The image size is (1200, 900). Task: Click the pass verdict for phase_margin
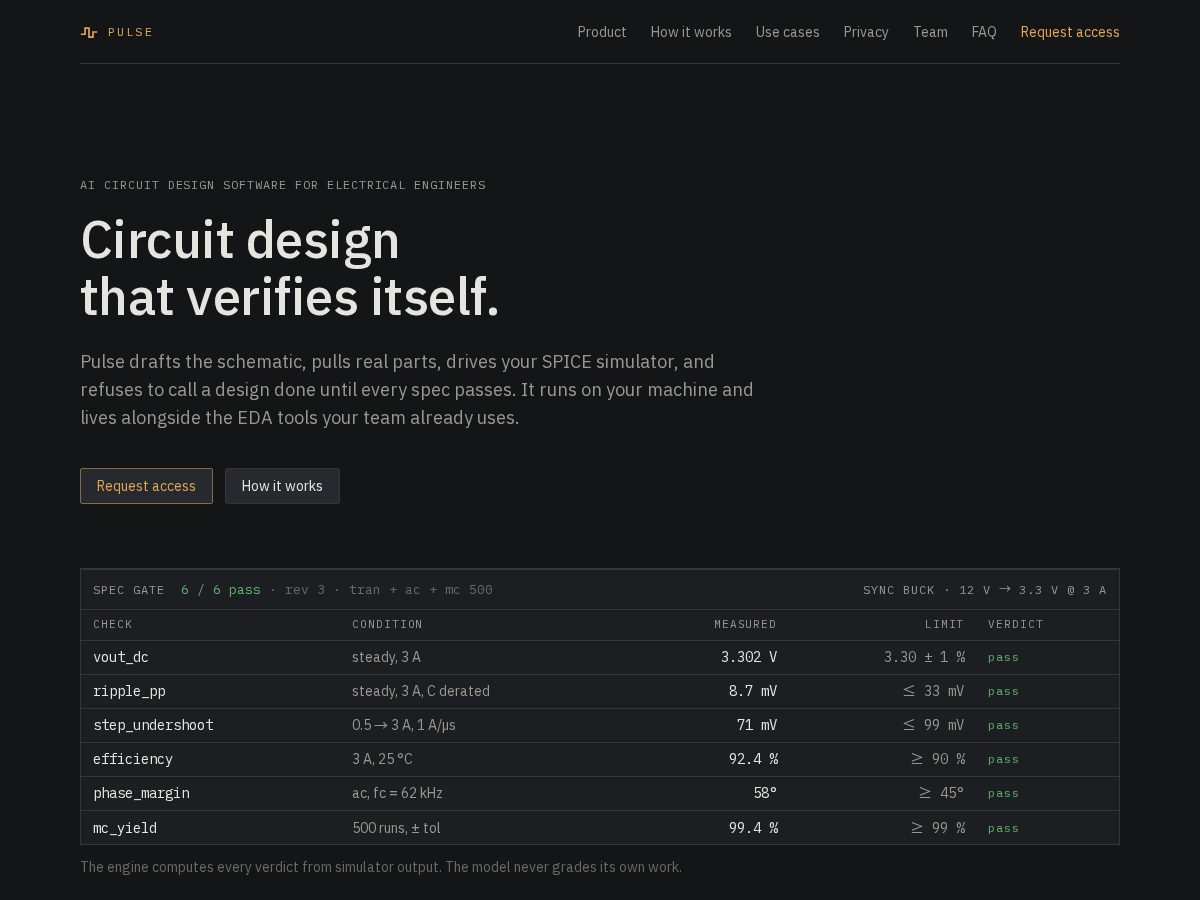point(1004,793)
